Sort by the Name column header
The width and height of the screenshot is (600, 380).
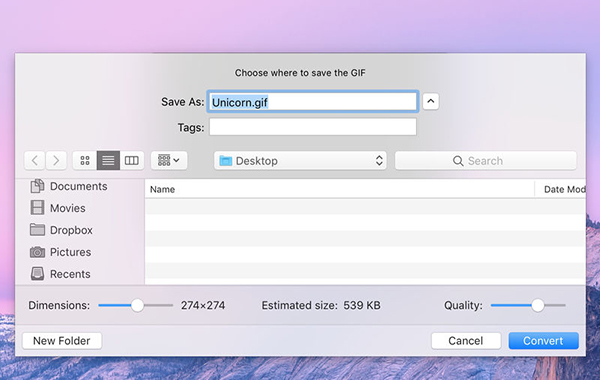coord(339,189)
